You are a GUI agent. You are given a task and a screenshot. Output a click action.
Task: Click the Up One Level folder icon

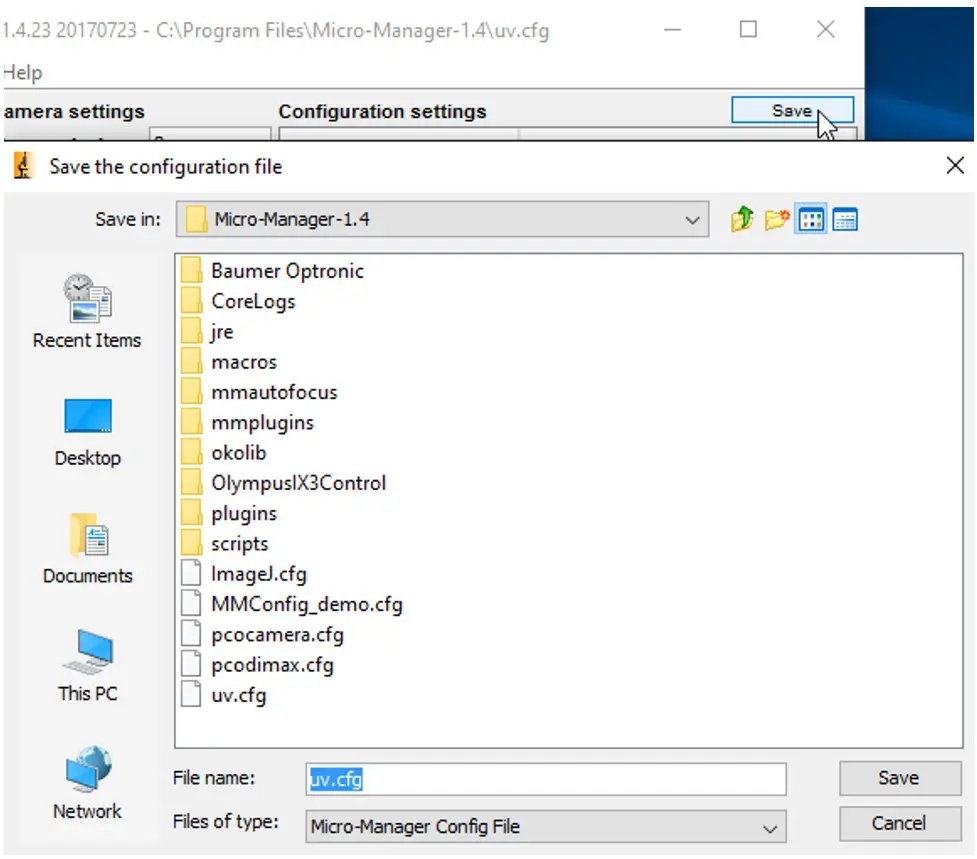coord(742,219)
